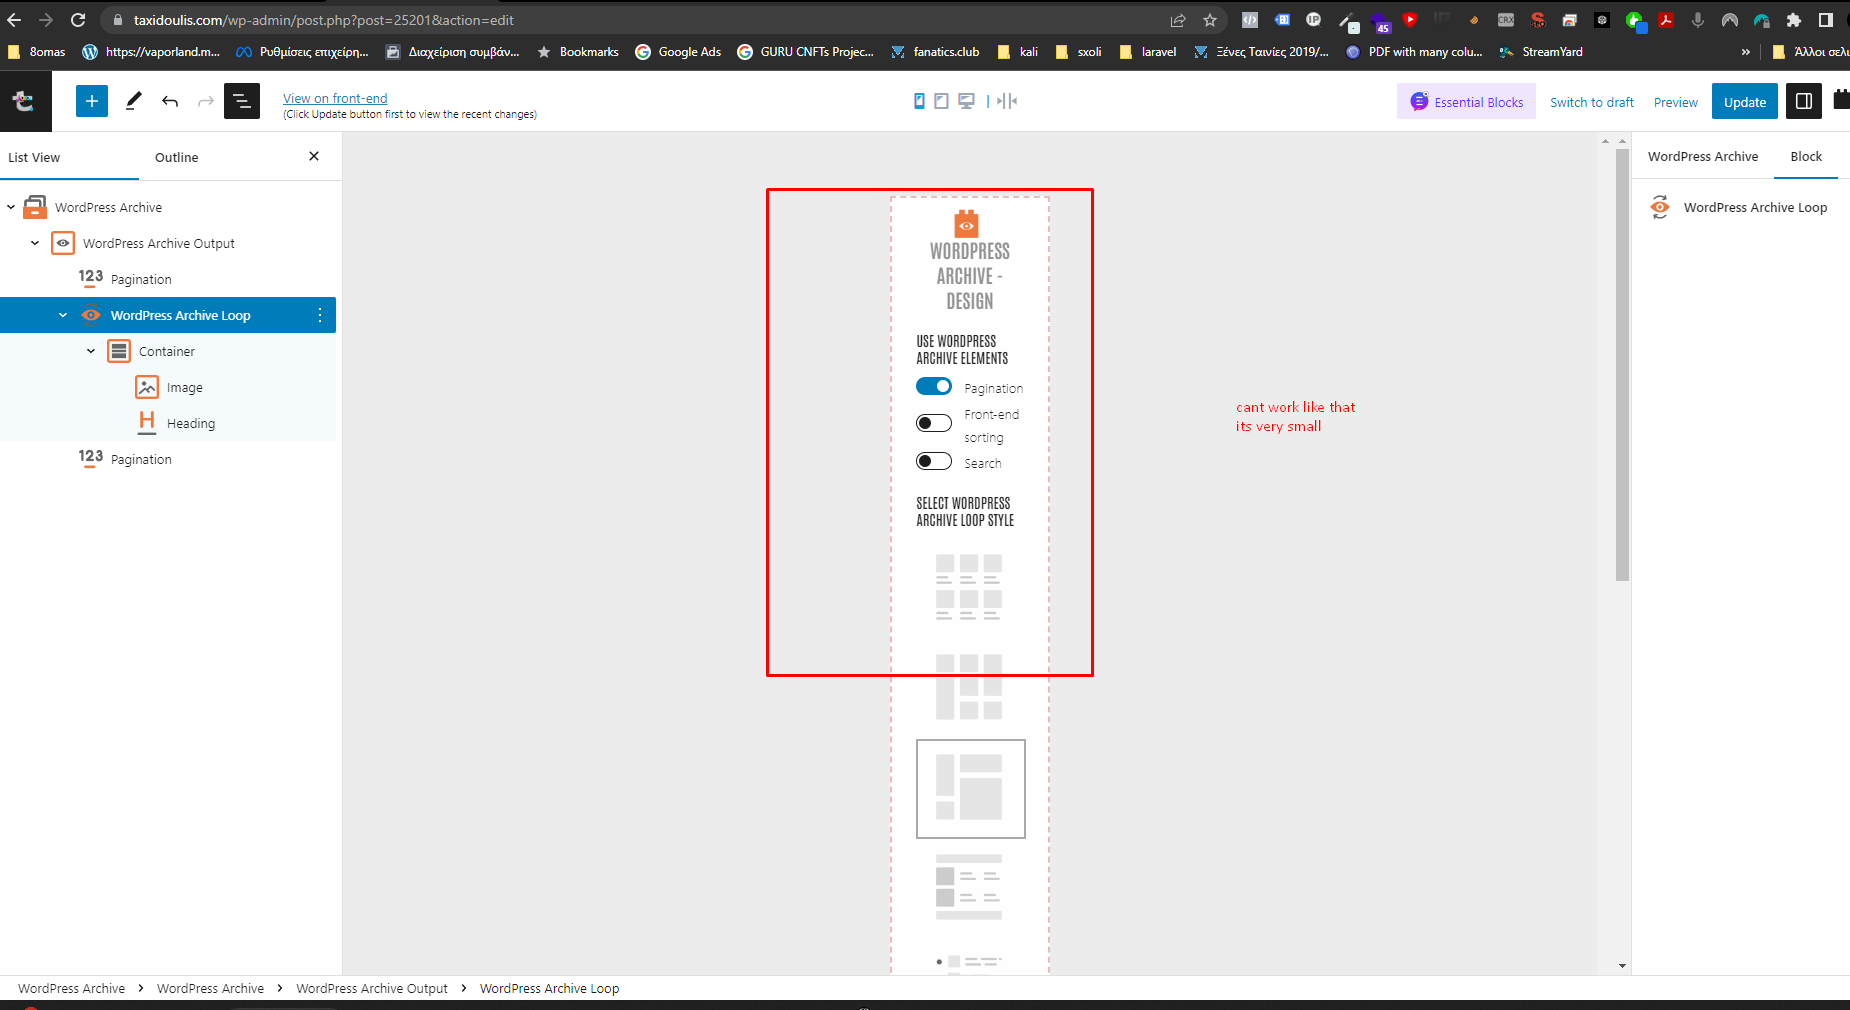Click the Adobe Acrobat extension icon
The width and height of the screenshot is (1850, 1010).
(x=1666, y=20)
